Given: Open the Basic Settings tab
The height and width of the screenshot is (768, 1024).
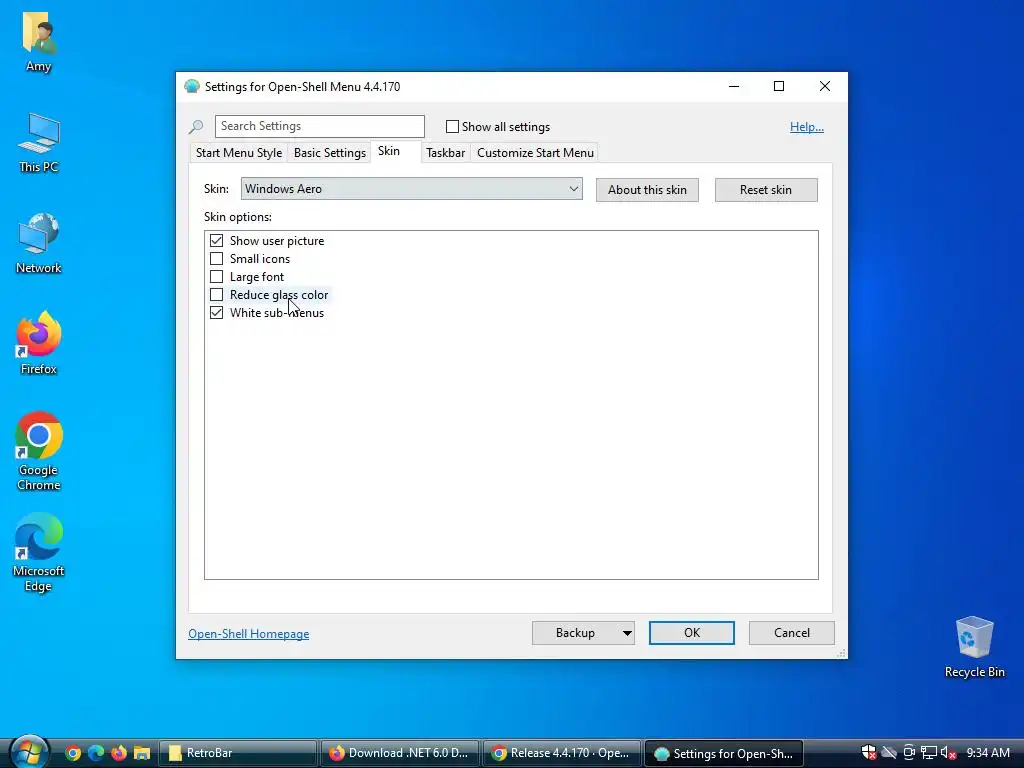Looking at the screenshot, I should pos(330,153).
